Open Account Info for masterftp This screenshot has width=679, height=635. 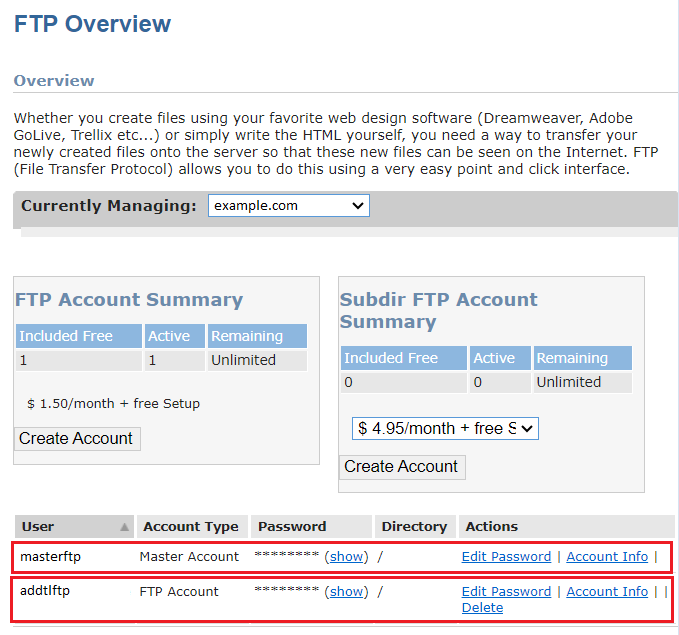tap(607, 557)
